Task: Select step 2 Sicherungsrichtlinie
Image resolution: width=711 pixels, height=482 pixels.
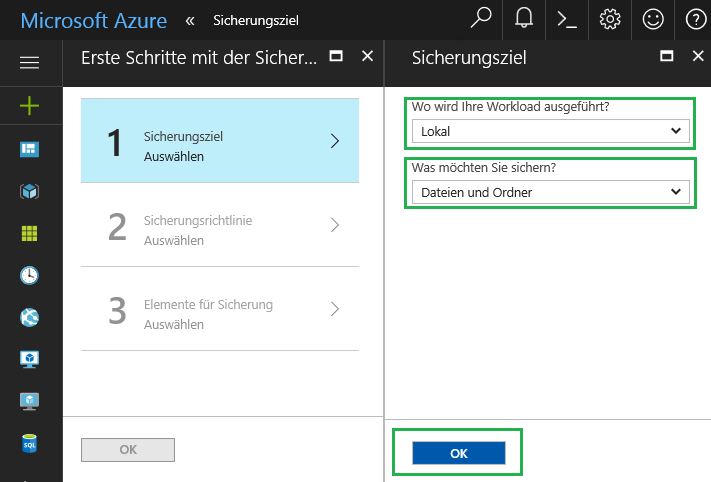Action: click(220, 225)
